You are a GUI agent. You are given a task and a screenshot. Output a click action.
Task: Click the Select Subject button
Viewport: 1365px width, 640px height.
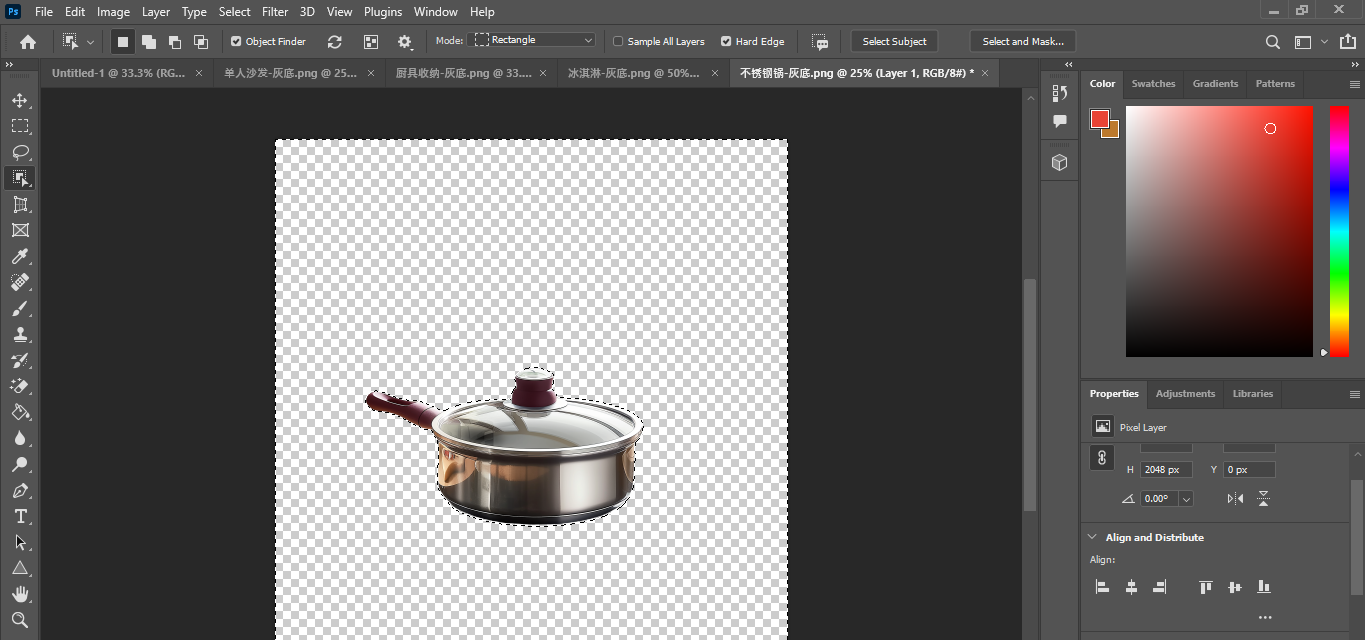point(894,42)
